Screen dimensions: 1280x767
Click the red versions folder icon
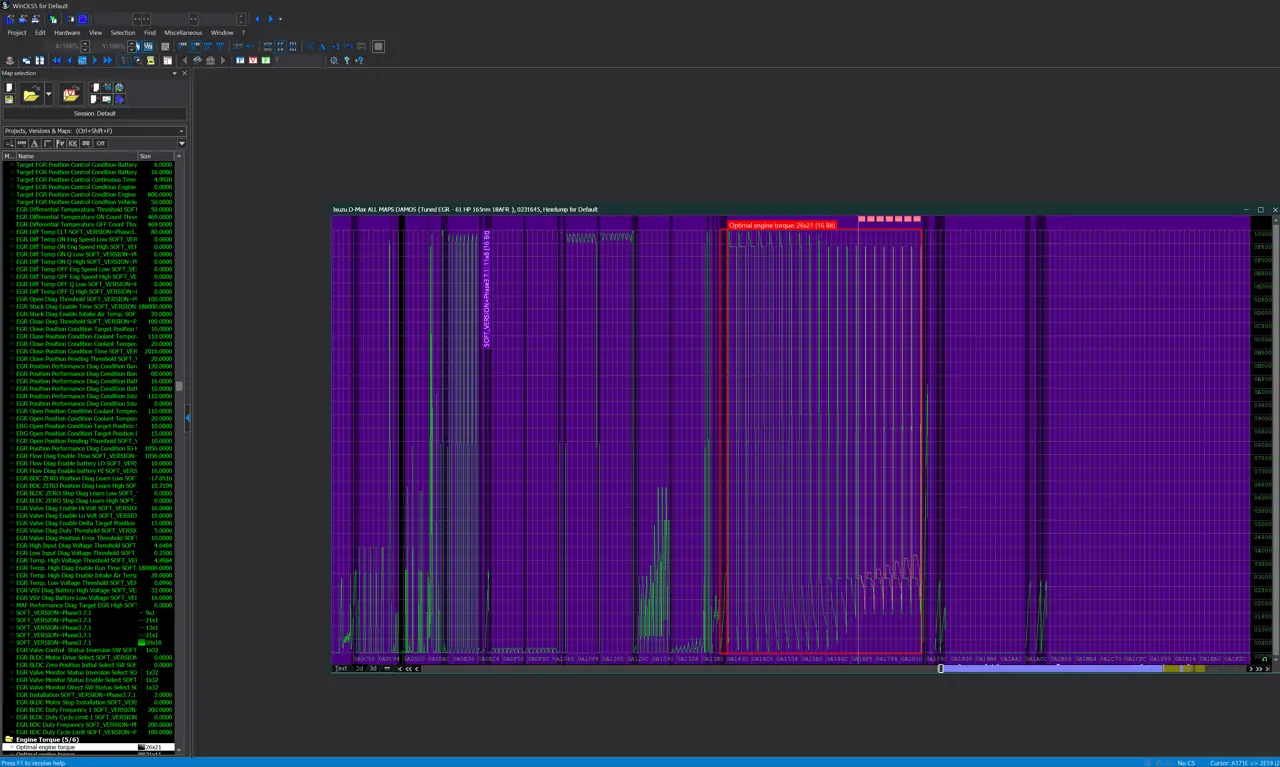point(71,94)
